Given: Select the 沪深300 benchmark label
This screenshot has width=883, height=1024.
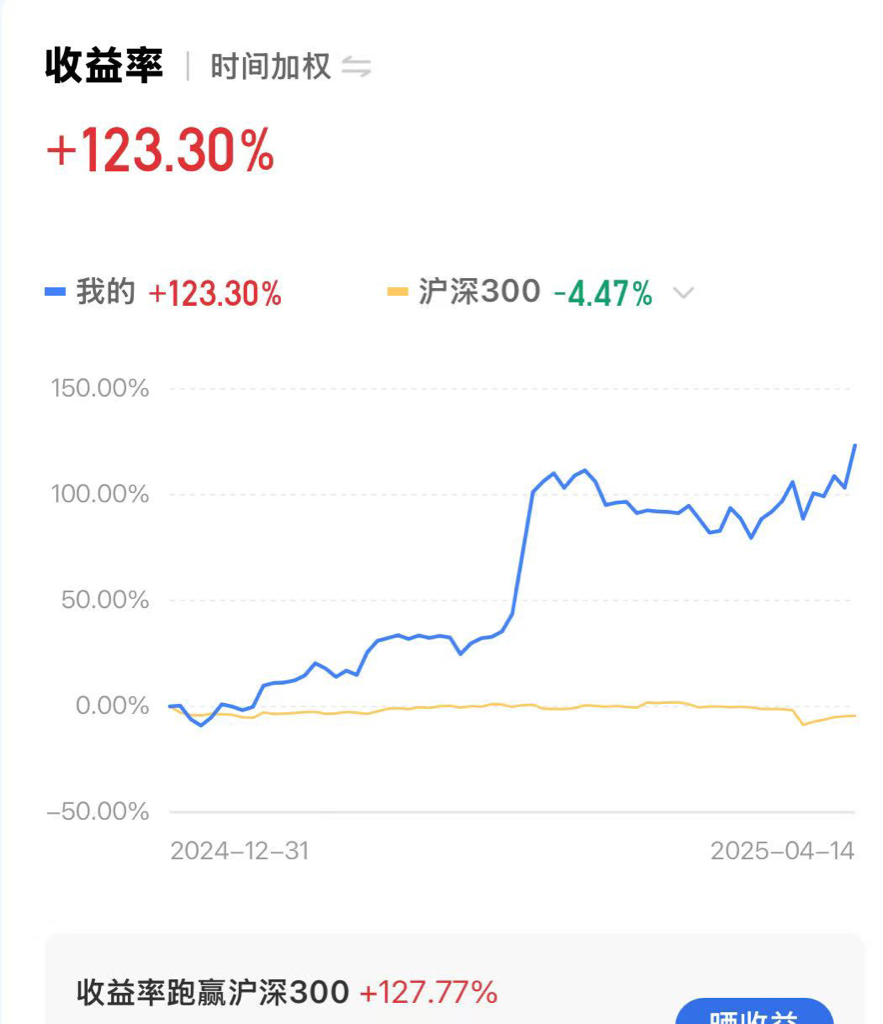Looking at the screenshot, I should pyautogui.click(x=479, y=293).
